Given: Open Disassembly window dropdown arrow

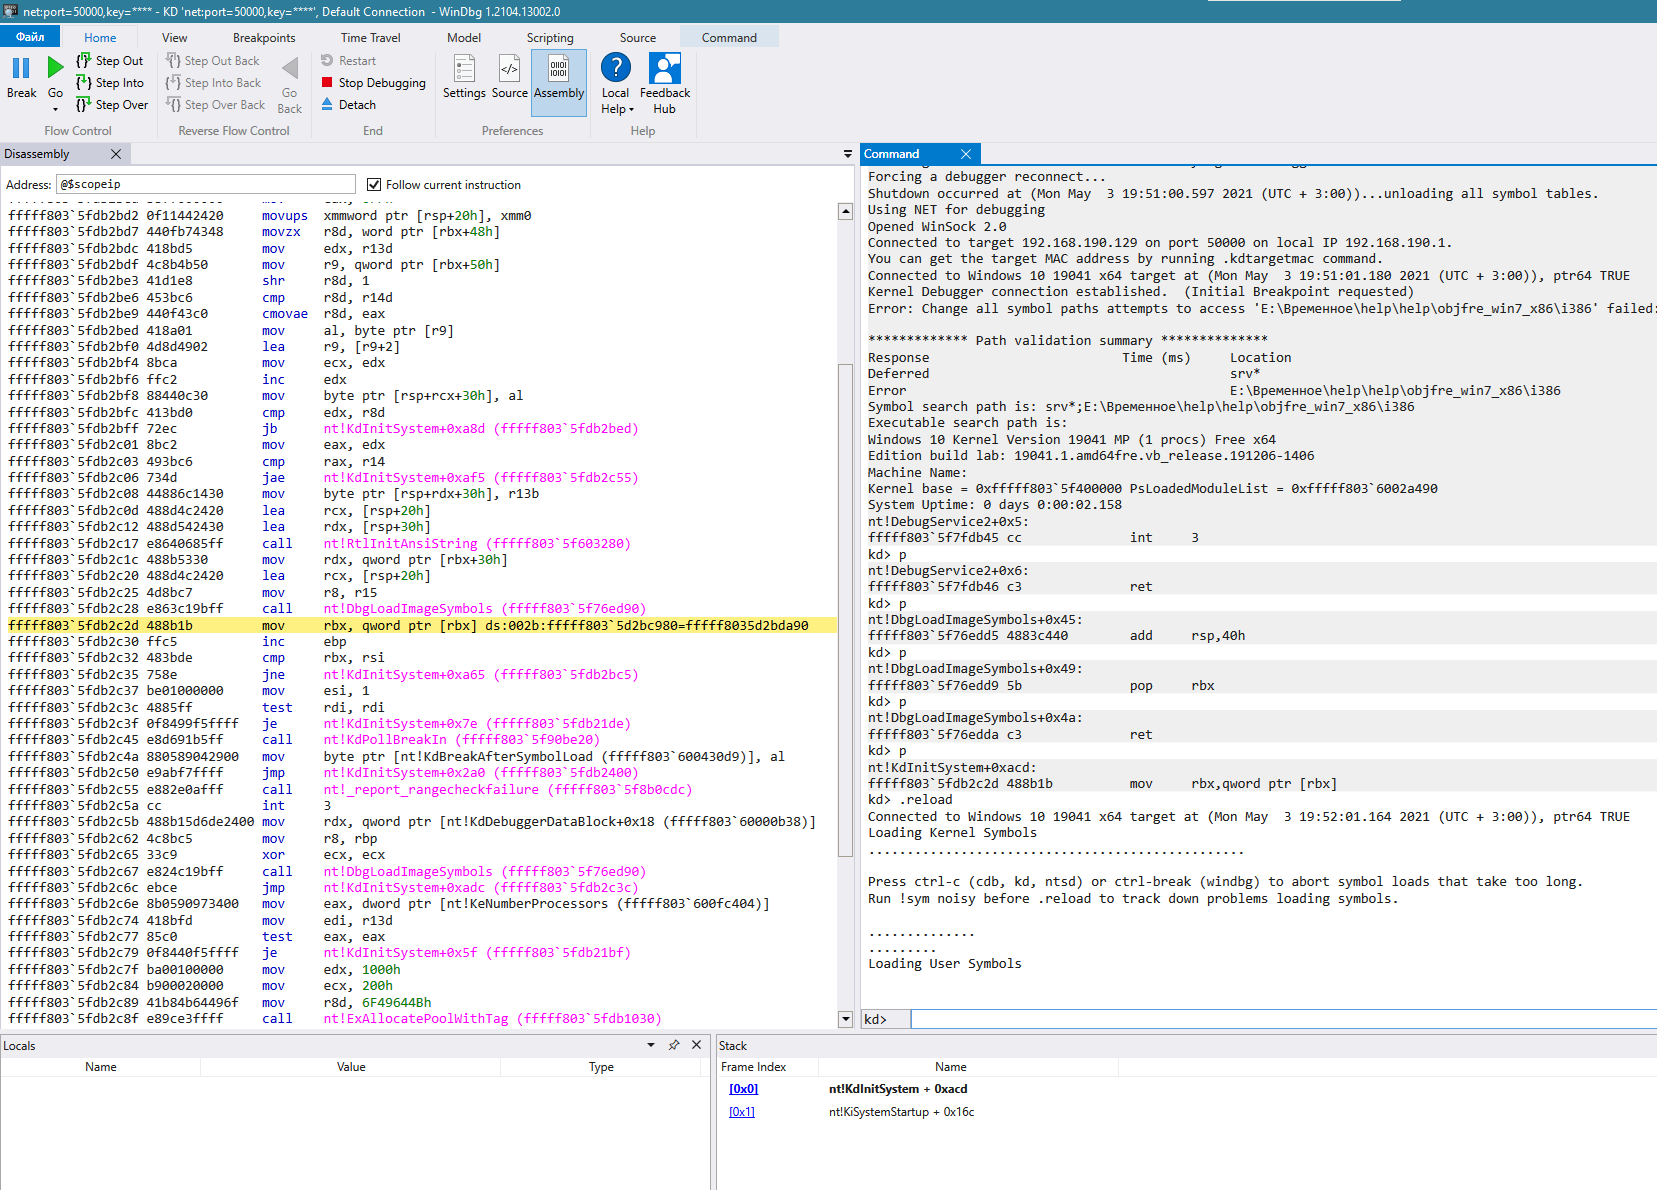Looking at the screenshot, I should click(x=848, y=154).
